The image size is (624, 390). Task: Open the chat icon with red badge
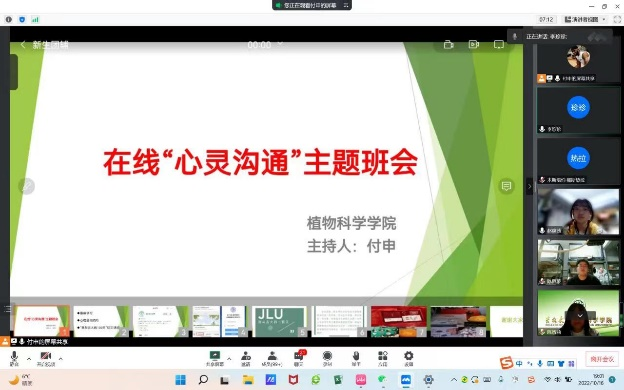(x=299, y=358)
